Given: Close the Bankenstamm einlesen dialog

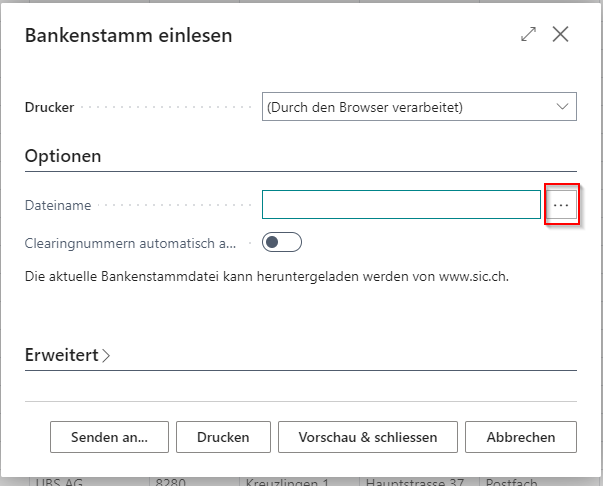Looking at the screenshot, I should tap(560, 35).
